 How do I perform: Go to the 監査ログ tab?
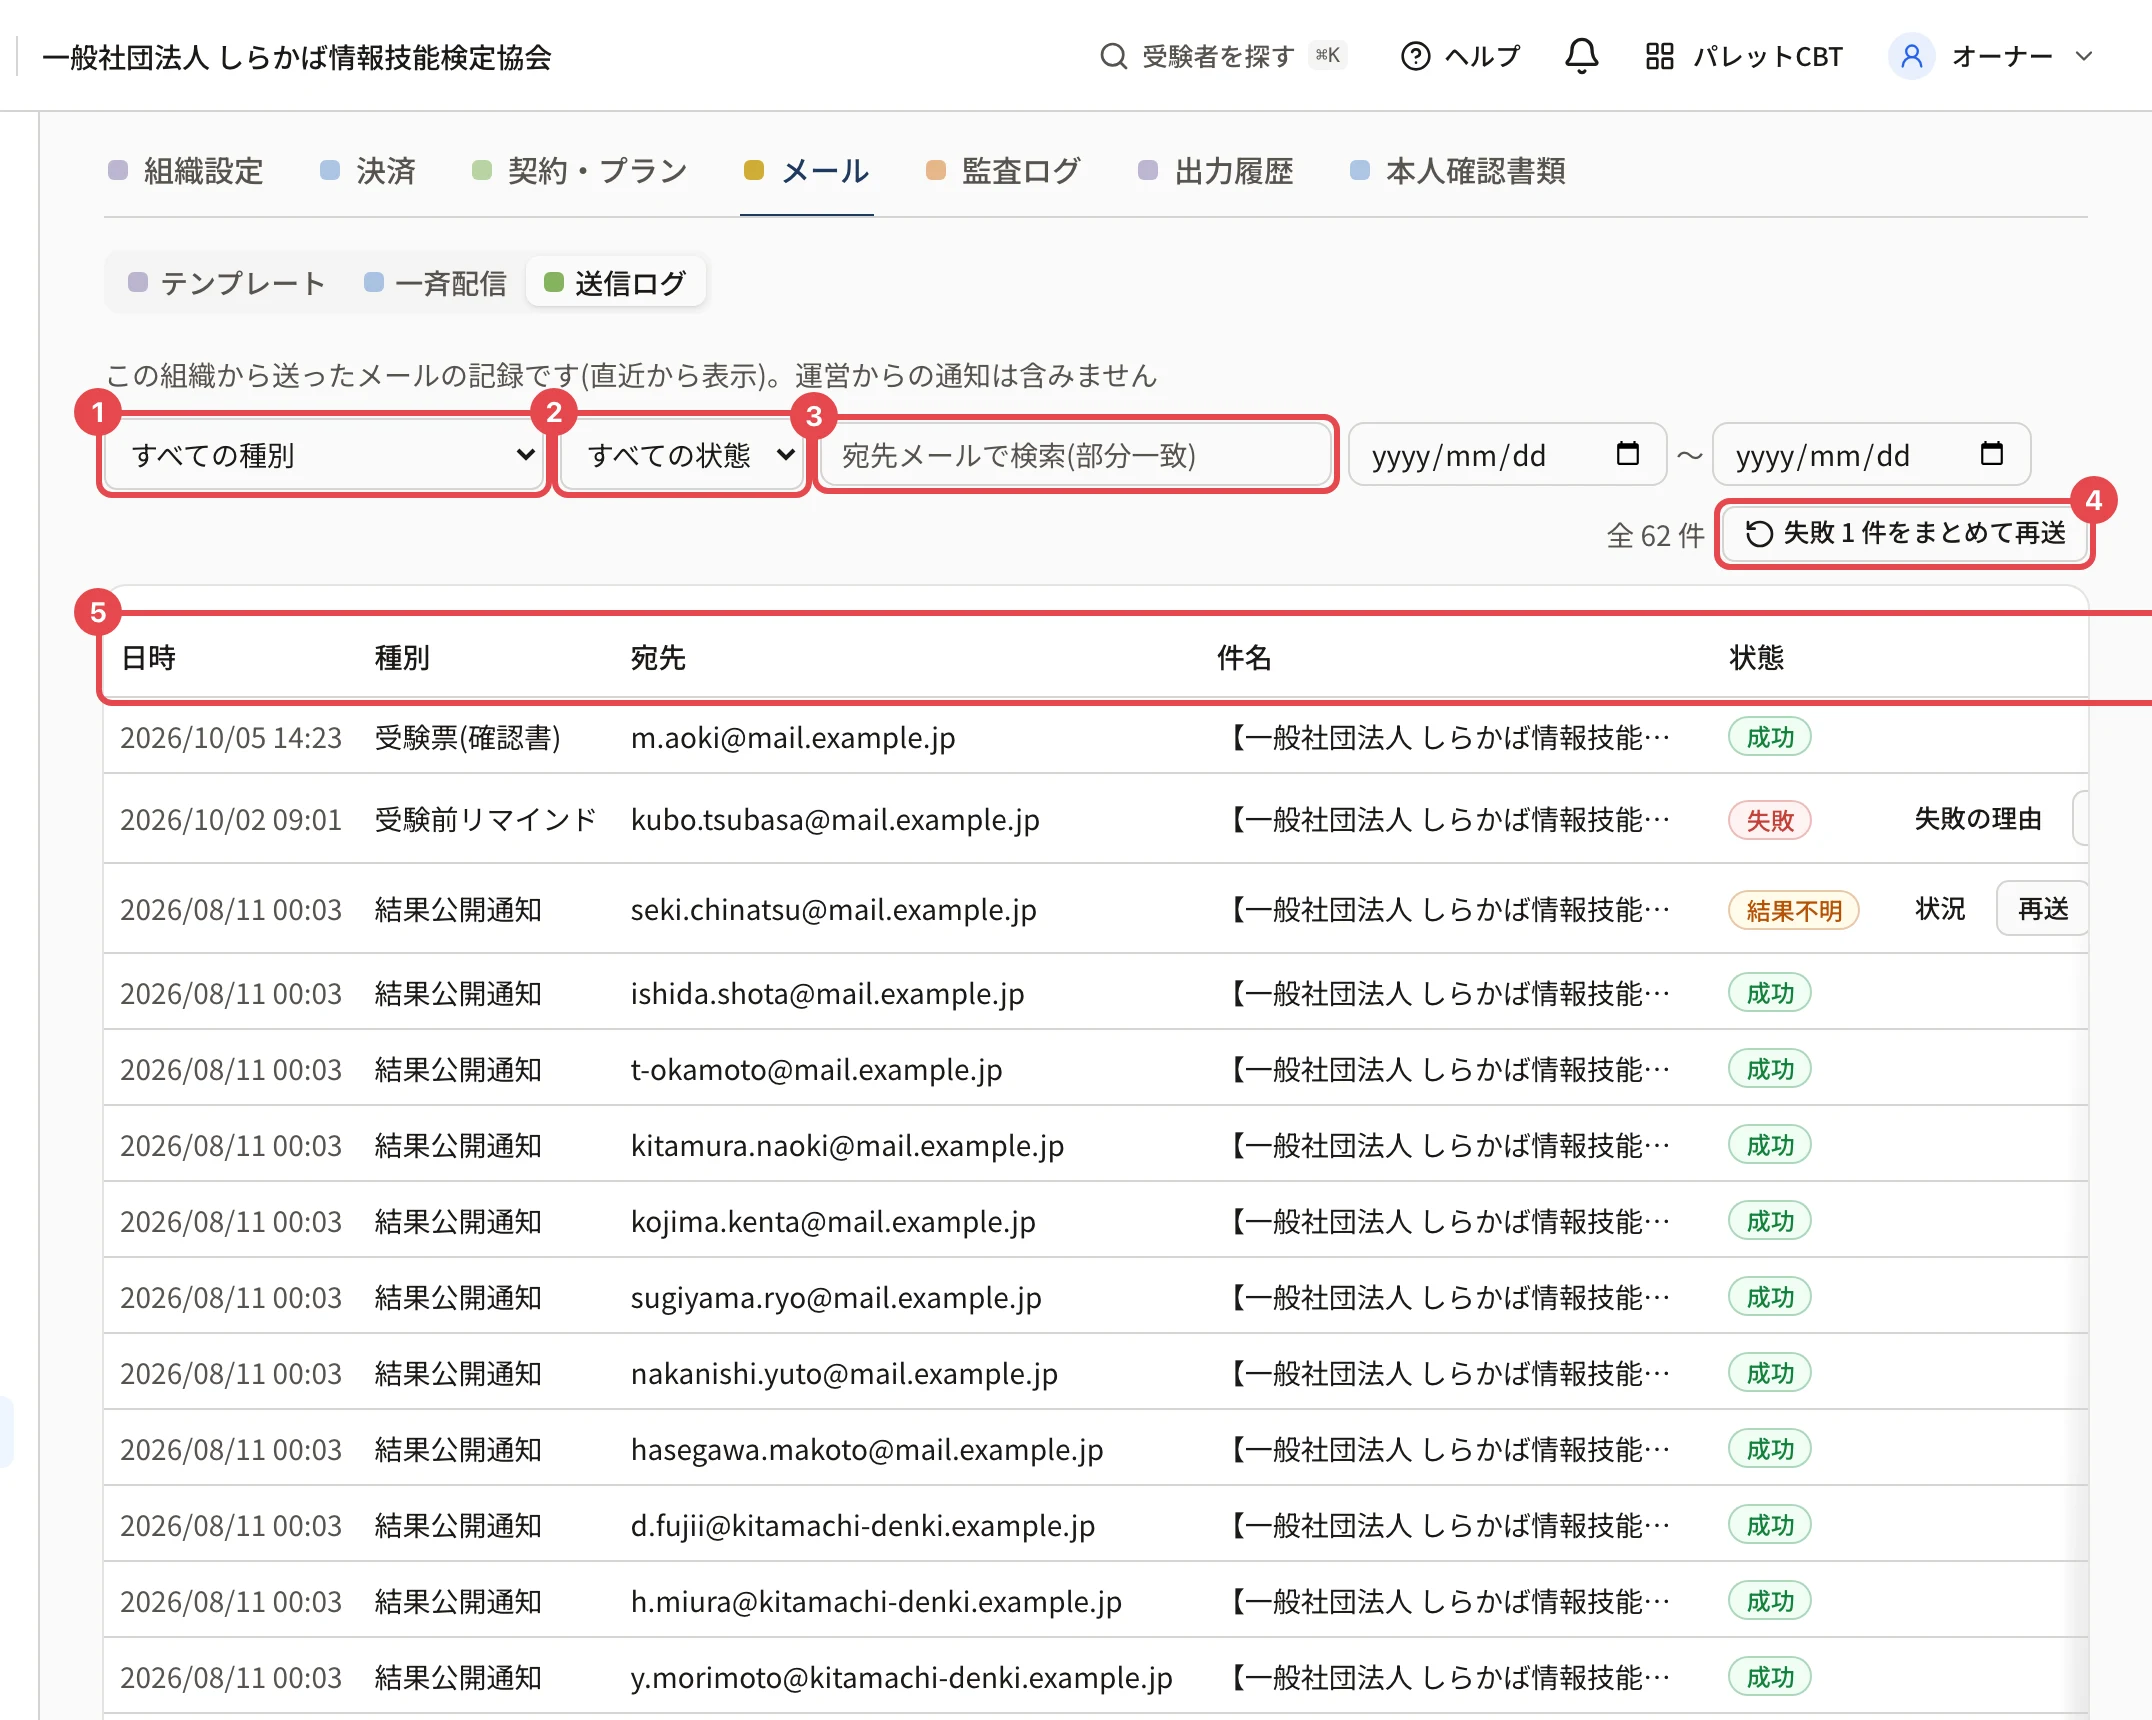tap(1004, 171)
